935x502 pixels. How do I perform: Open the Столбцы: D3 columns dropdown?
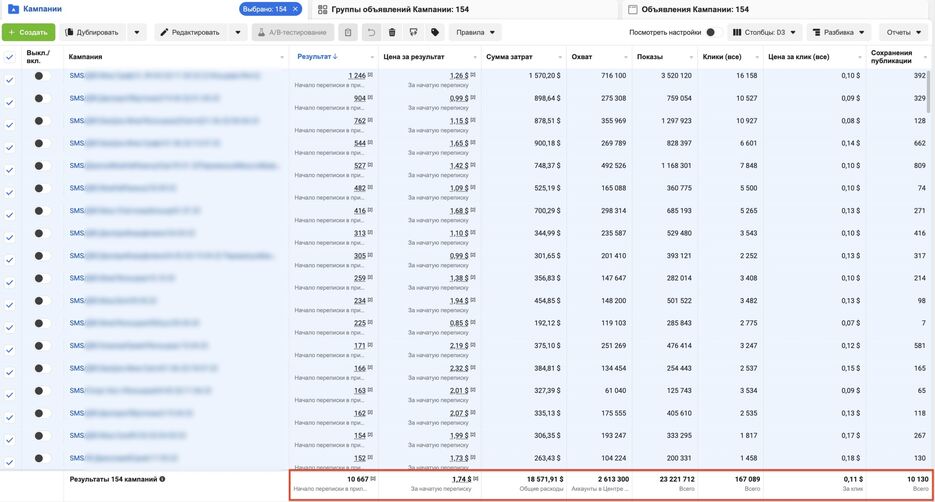pyautogui.click(x=764, y=32)
